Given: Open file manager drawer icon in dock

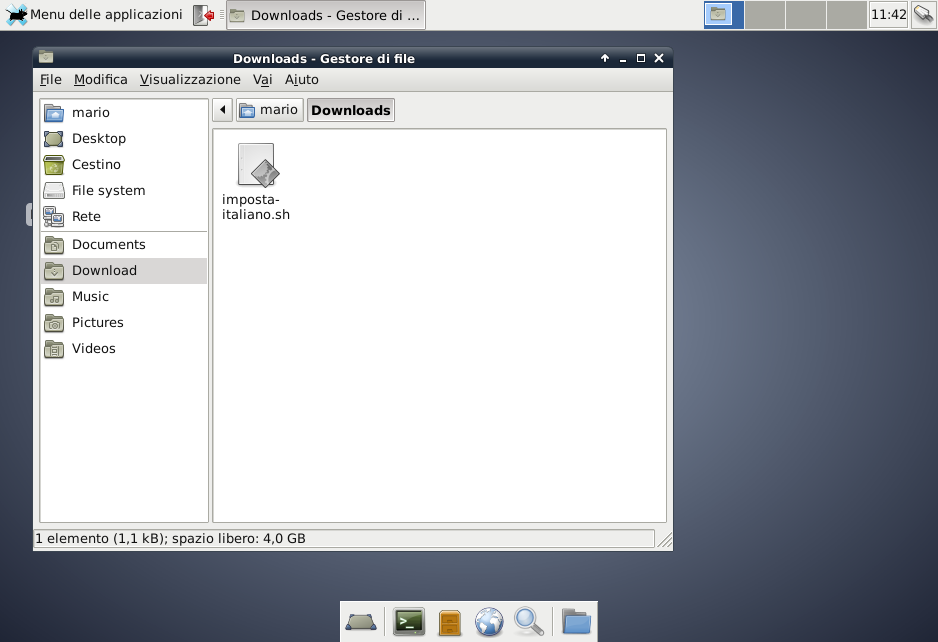Looking at the screenshot, I should [449, 622].
